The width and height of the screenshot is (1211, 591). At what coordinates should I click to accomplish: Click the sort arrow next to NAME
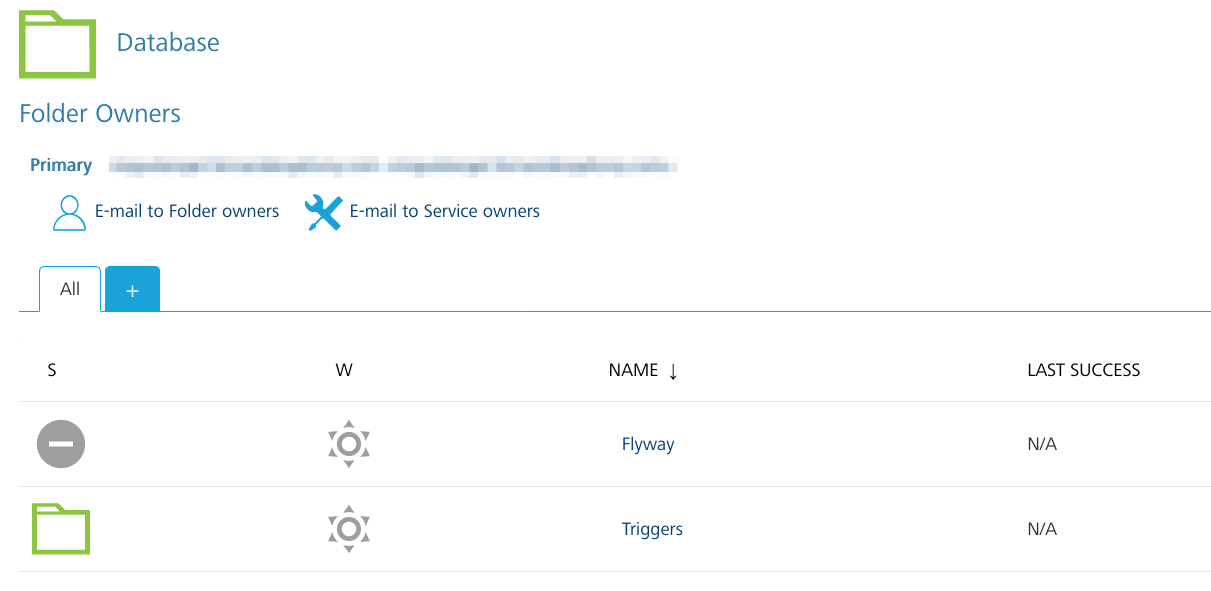click(673, 371)
